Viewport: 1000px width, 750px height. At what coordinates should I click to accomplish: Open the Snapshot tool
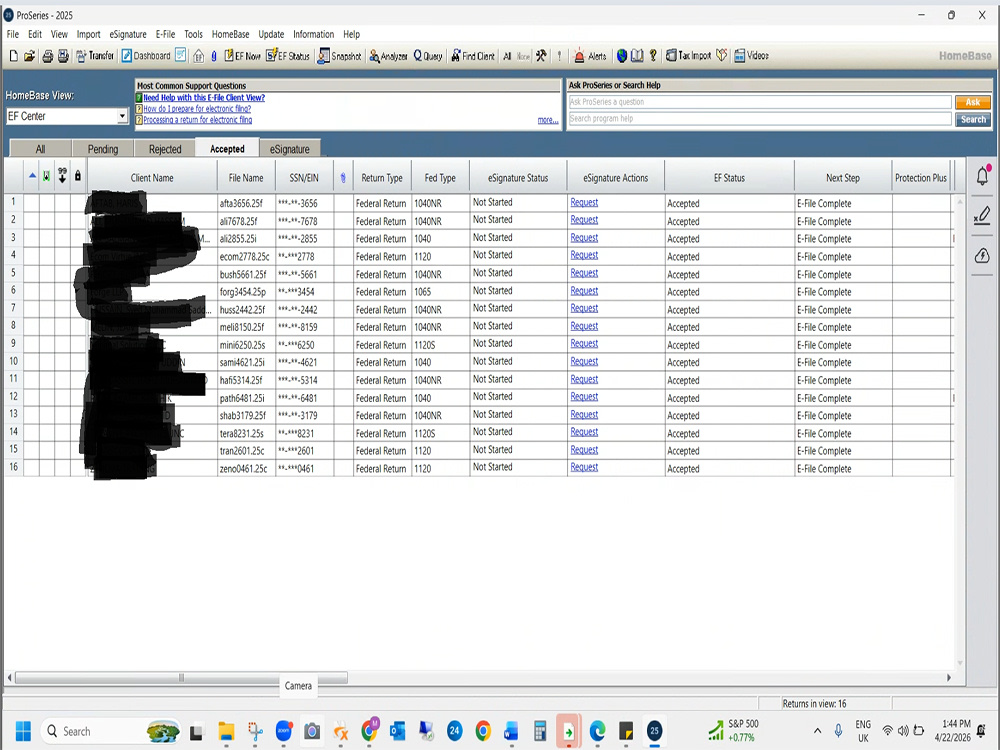339,56
